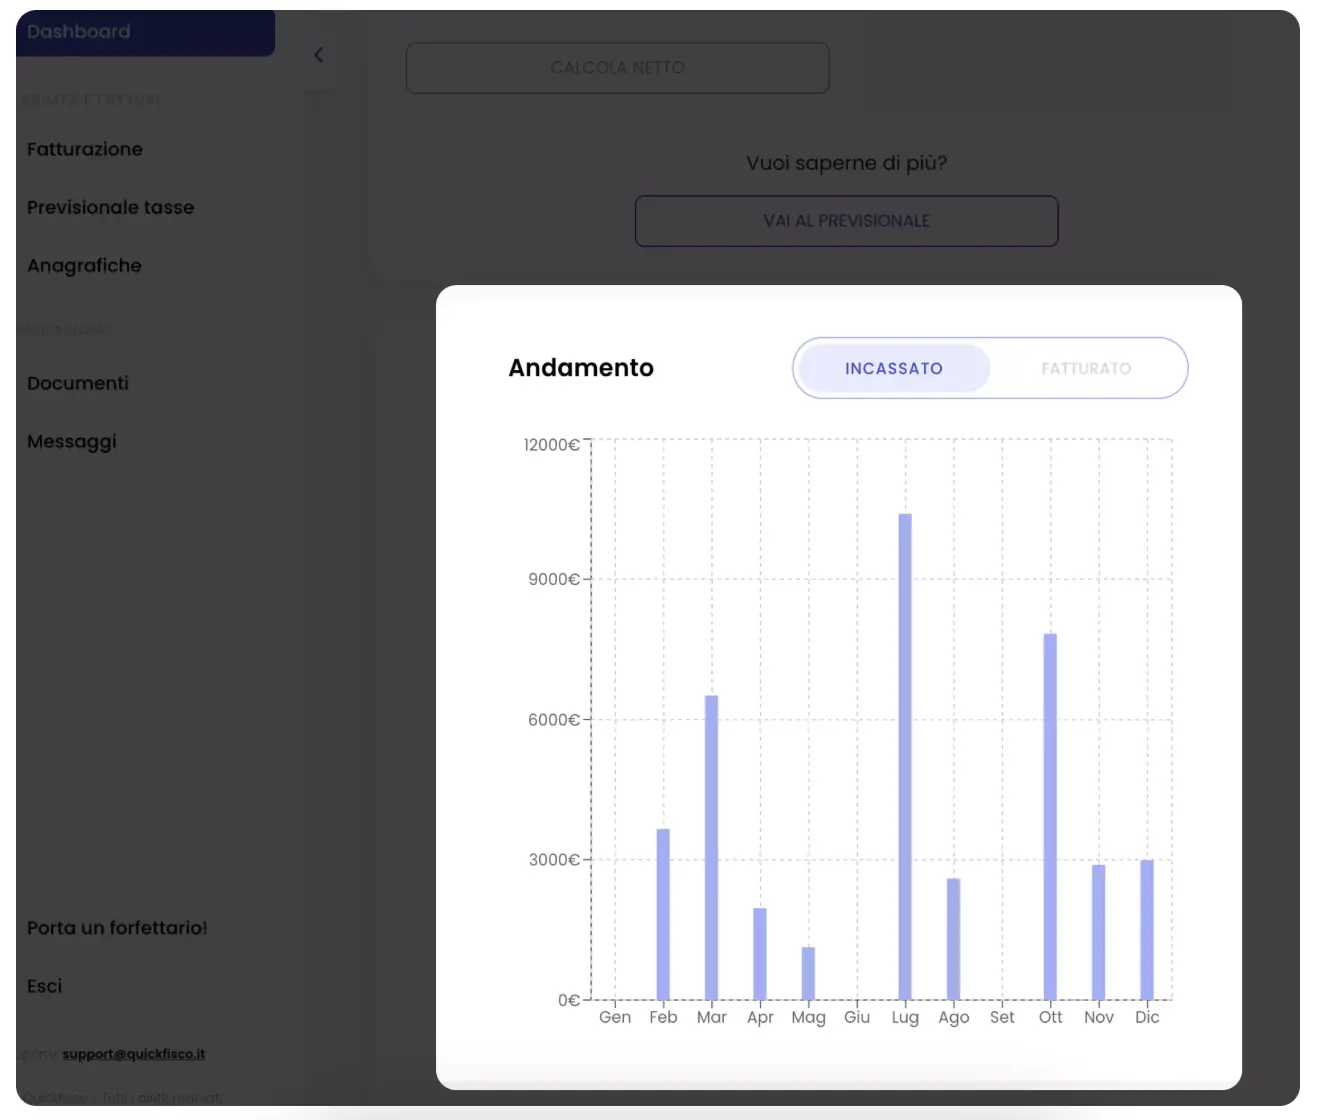Collapse the sidebar with the chevron icon
Screen dimensions: 1318x1120
point(318,55)
